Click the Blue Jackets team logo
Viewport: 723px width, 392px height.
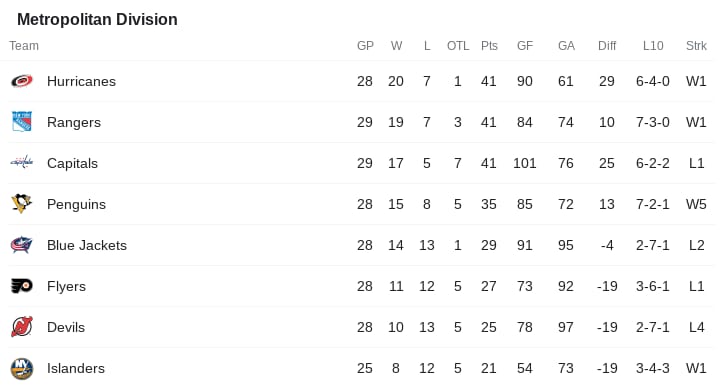click(x=22, y=245)
